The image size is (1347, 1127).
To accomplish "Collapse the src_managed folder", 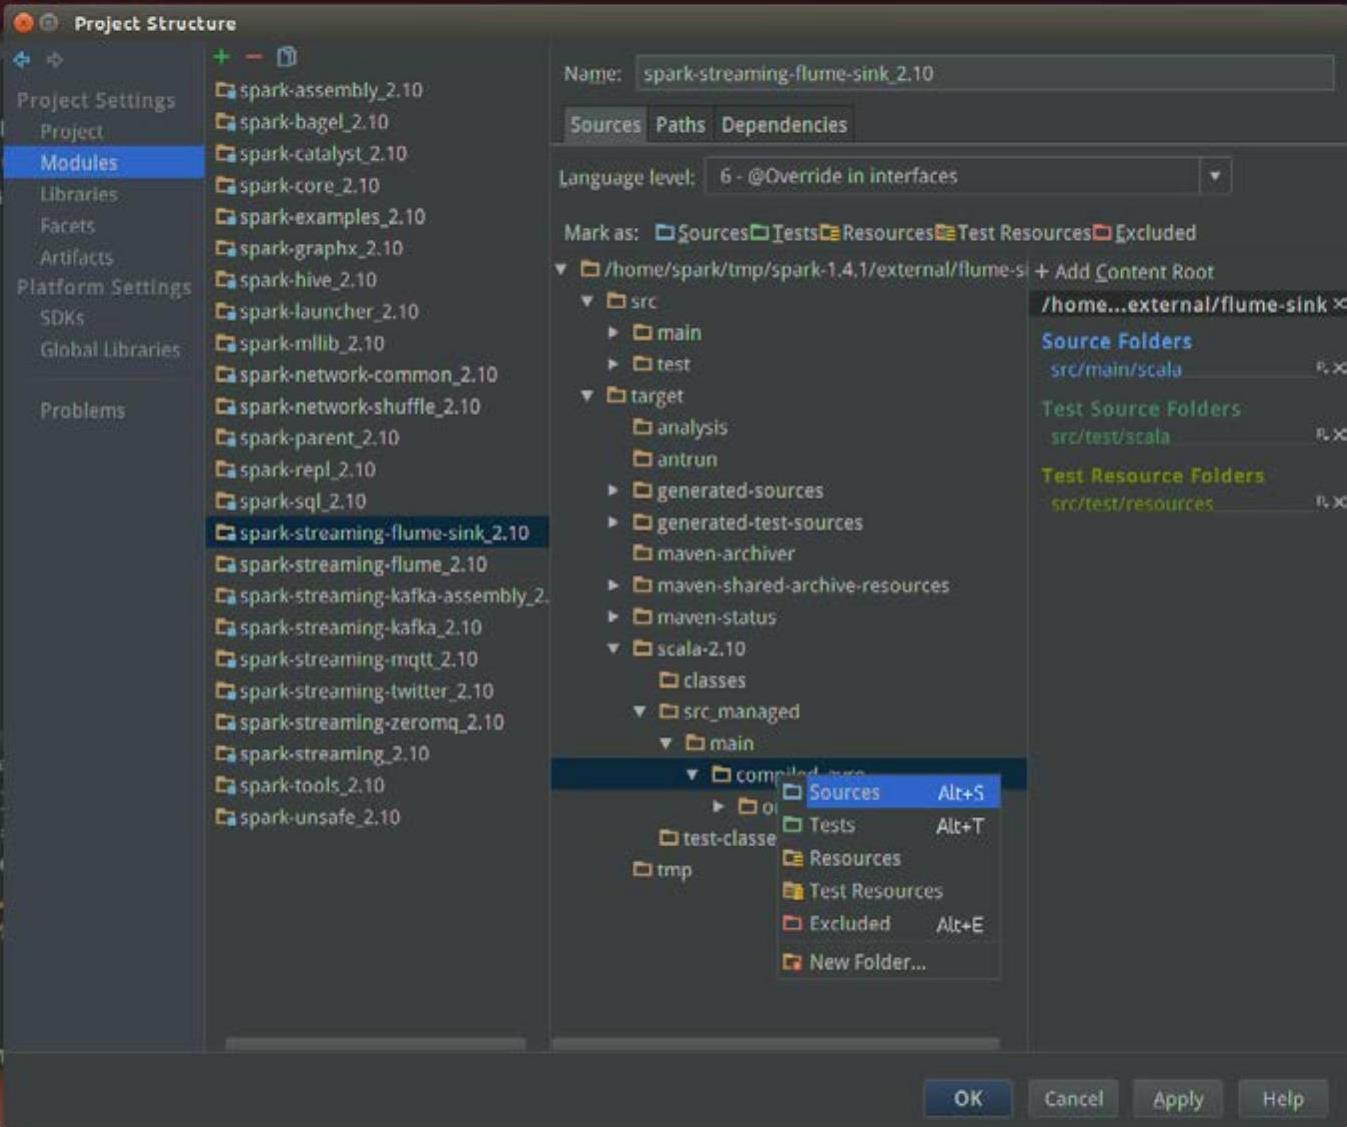I will (x=640, y=712).
